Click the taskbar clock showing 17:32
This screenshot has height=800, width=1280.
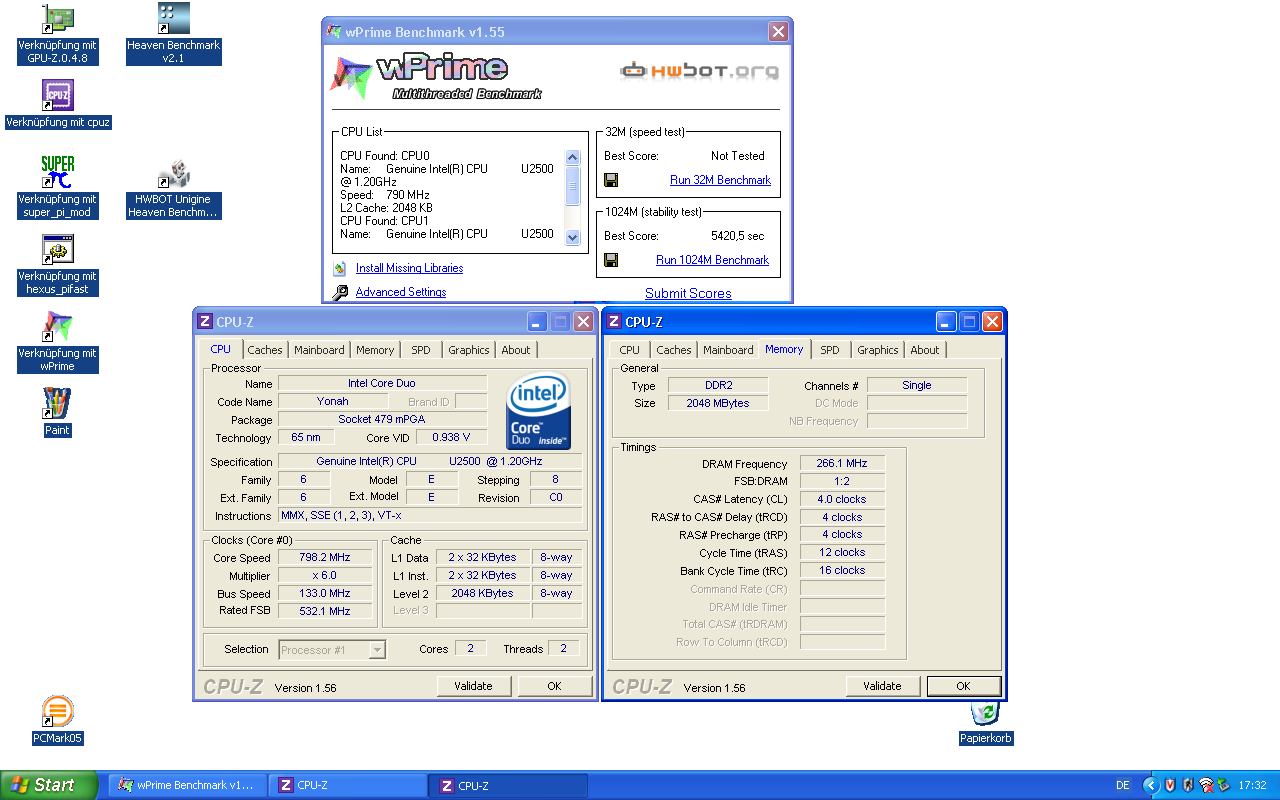[x=1252, y=785]
